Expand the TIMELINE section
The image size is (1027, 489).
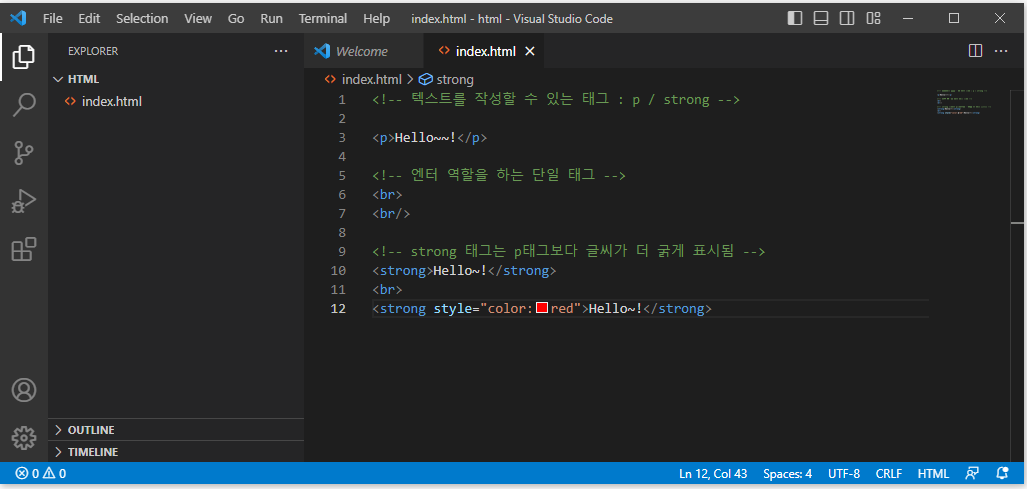point(176,452)
